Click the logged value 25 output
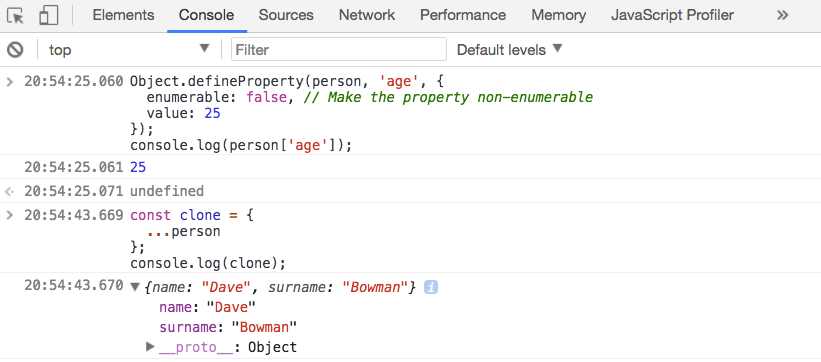This screenshot has height=362, width=821. point(138,167)
